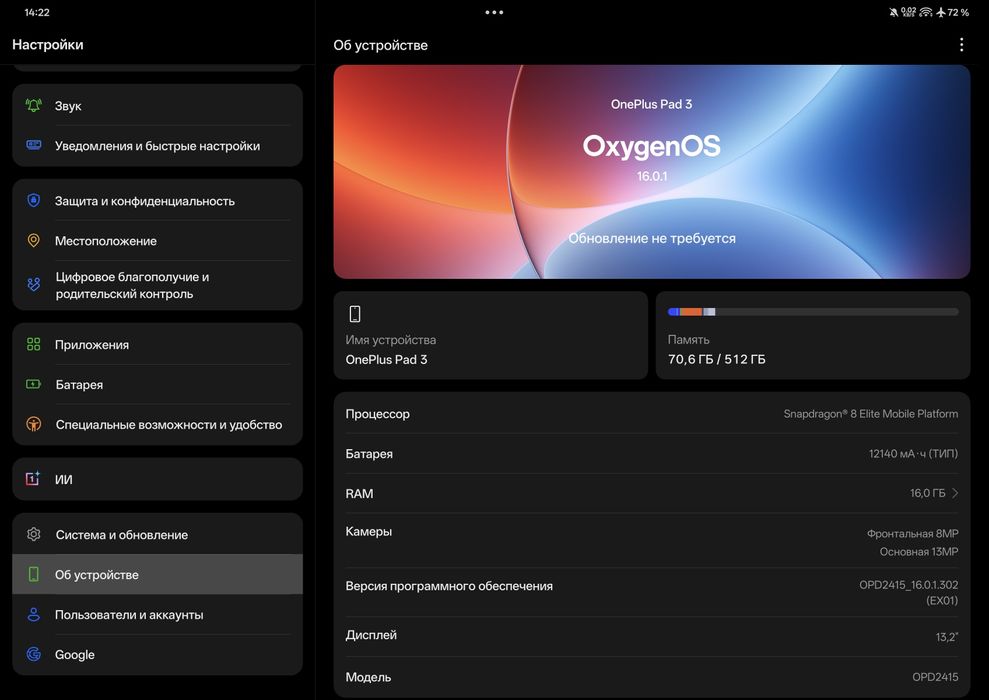Click the 13,2" display value
This screenshot has width=989, height=700.
(x=947, y=637)
